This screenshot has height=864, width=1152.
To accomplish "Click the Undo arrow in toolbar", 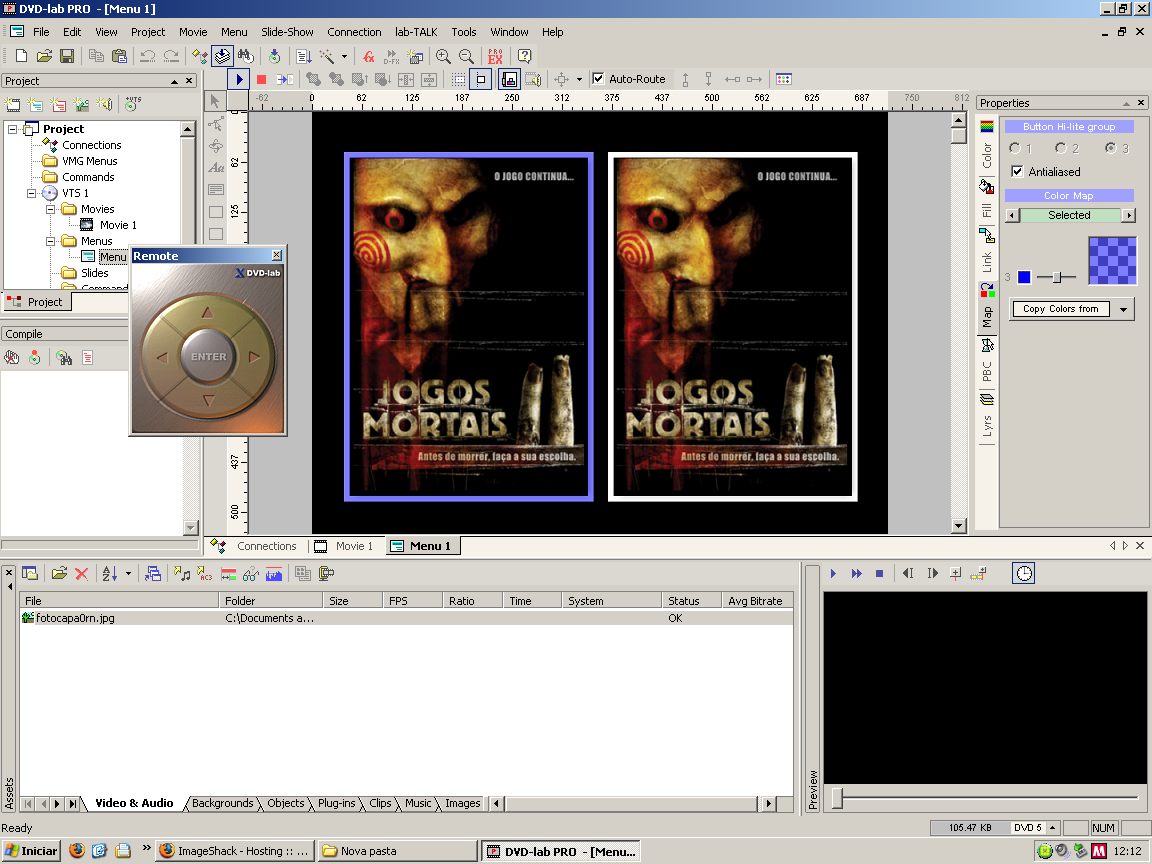I will click(x=148, y=56).
